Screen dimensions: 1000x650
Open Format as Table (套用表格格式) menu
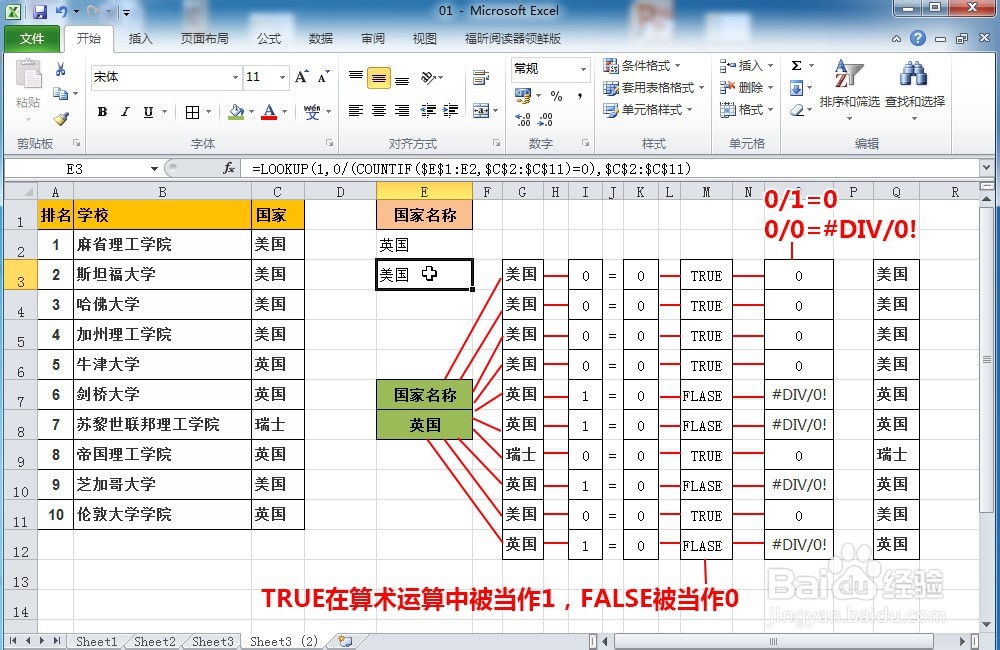(x=654, y=87)
